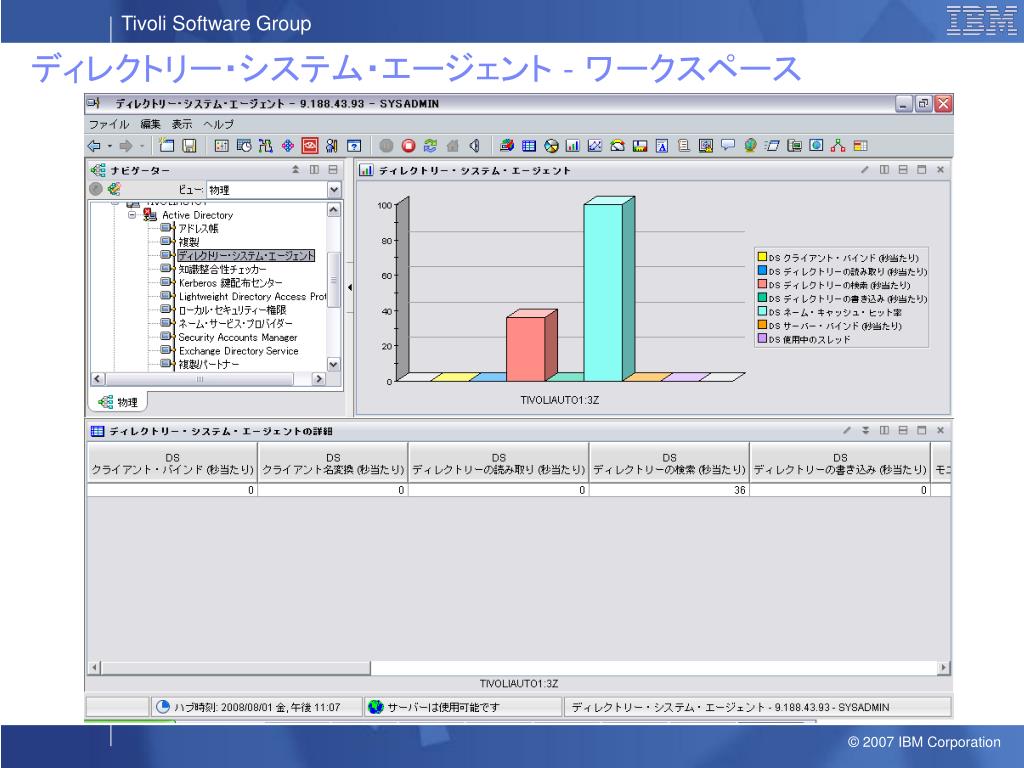Select Lightweight Directory Access Prot item
Viewport: 1024px width, 768px height.
coord(252,296)
